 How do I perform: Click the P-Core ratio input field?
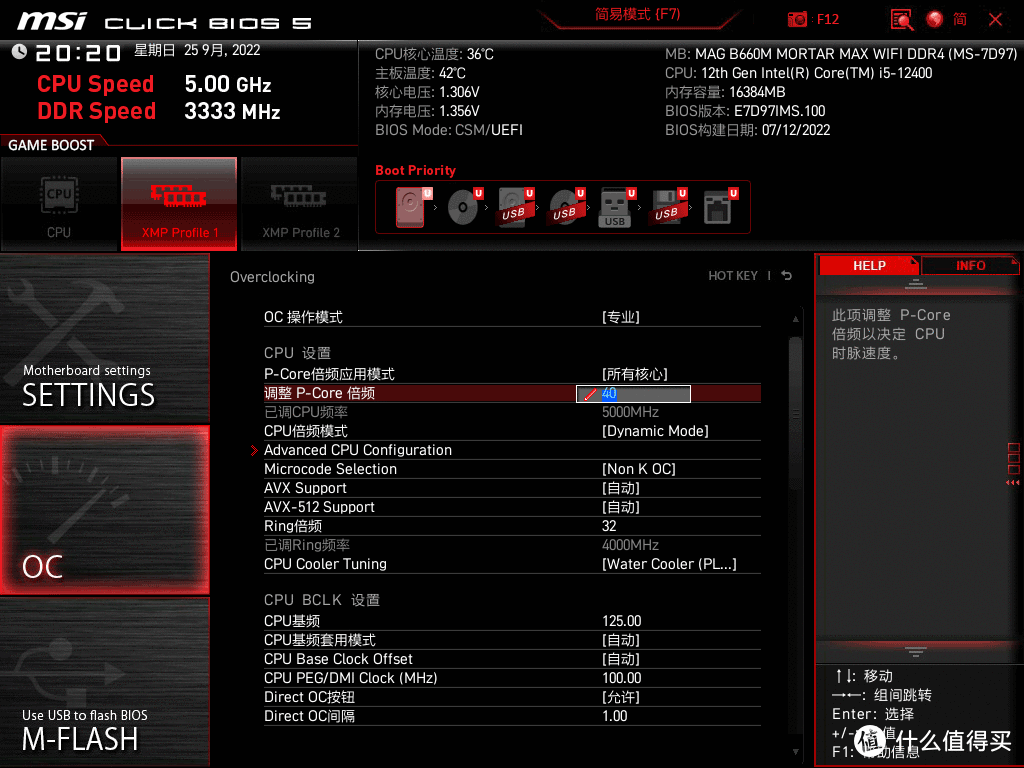[x=633, y=394]
